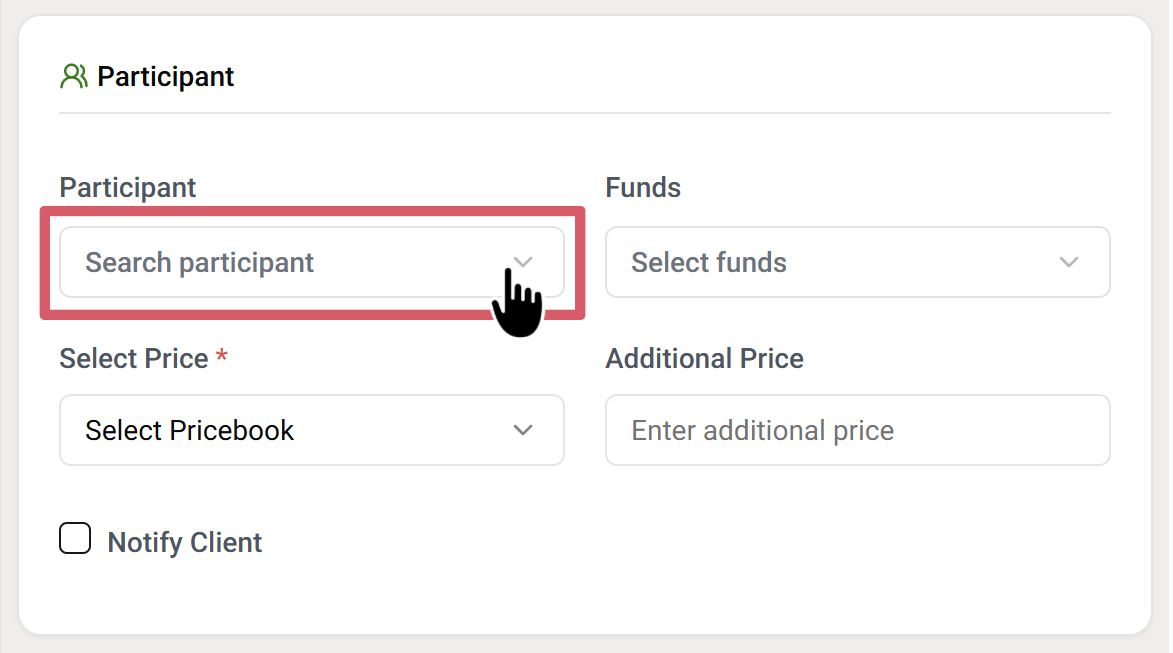Image resolution: width=1173 pixels, height=653 pixels.
Task: Expand the Select funds dropdown
Action: [x=857, y=262]
